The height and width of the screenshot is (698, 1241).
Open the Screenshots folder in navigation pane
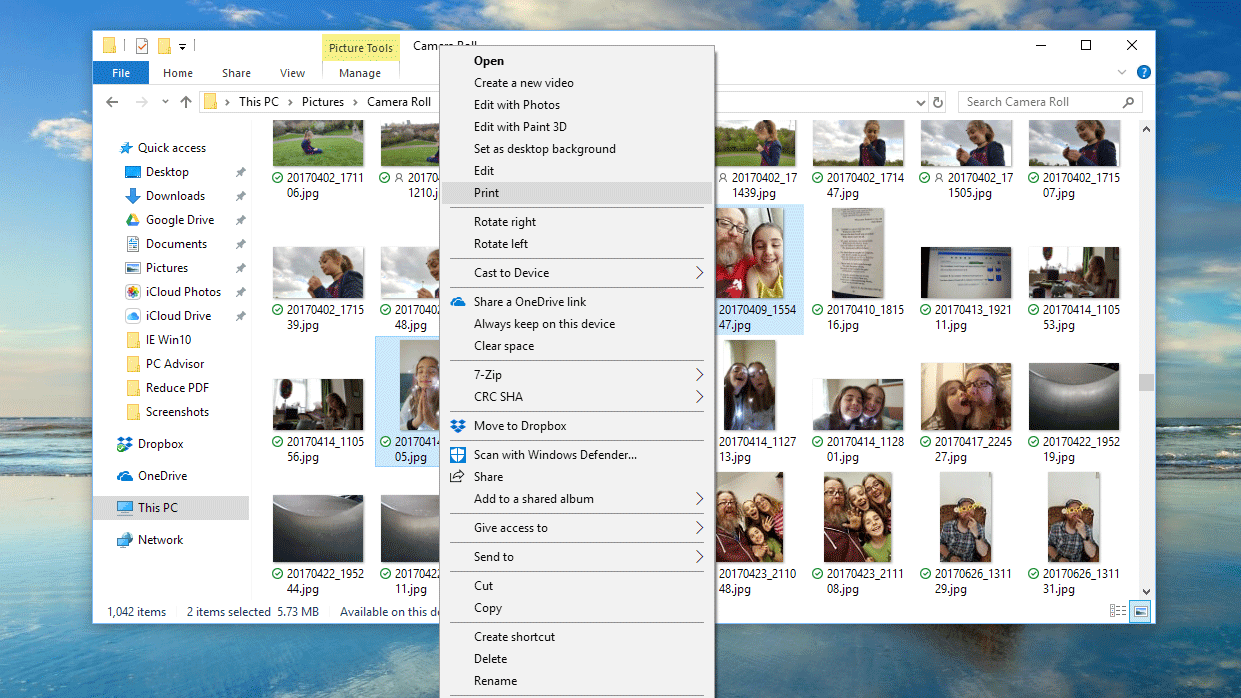point(167,412)
